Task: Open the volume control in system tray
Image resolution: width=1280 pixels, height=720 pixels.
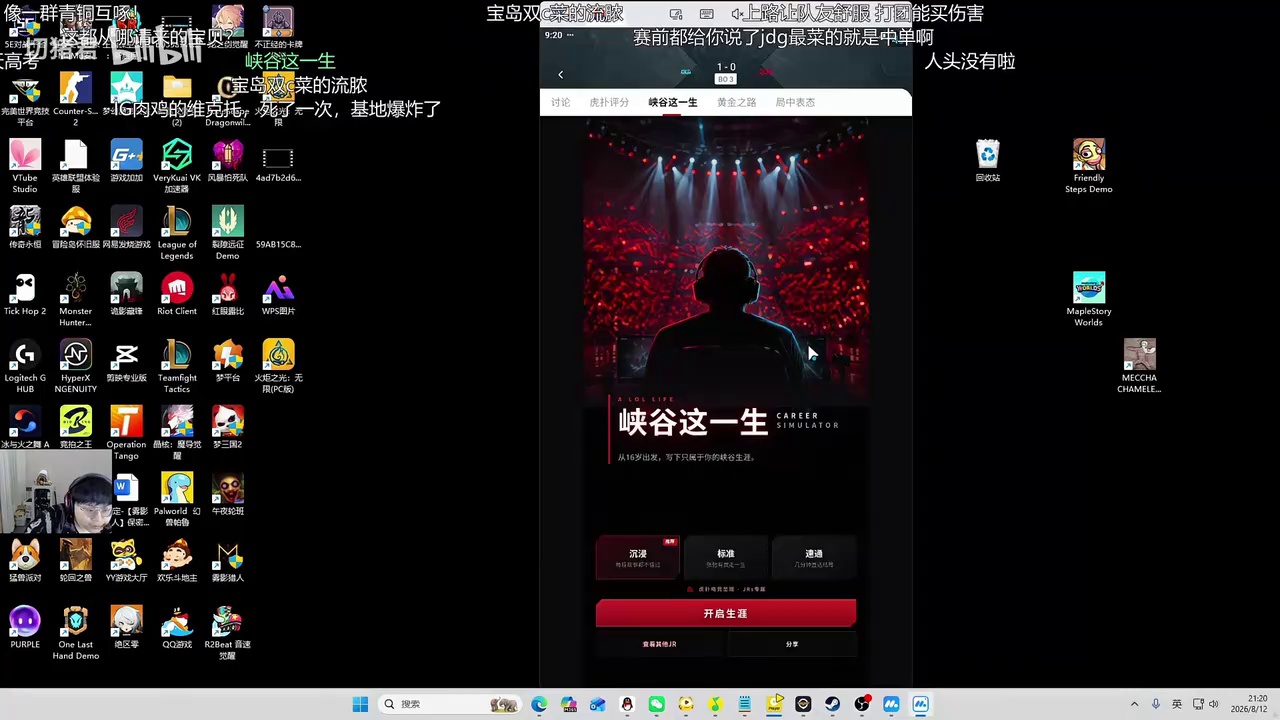Action: click(1214, 704)
